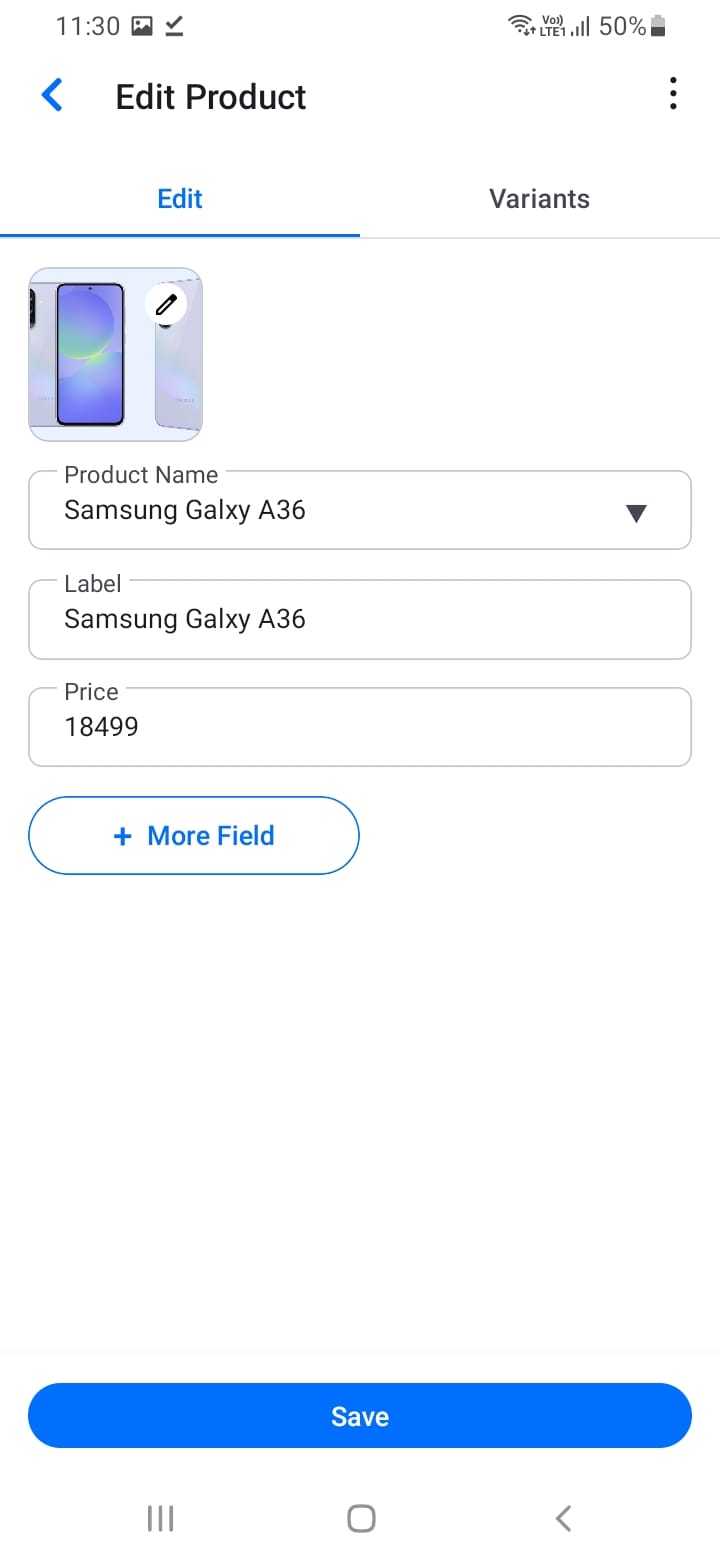
Task: Tap the plus icon in More Field
Action: click(123, 836)
